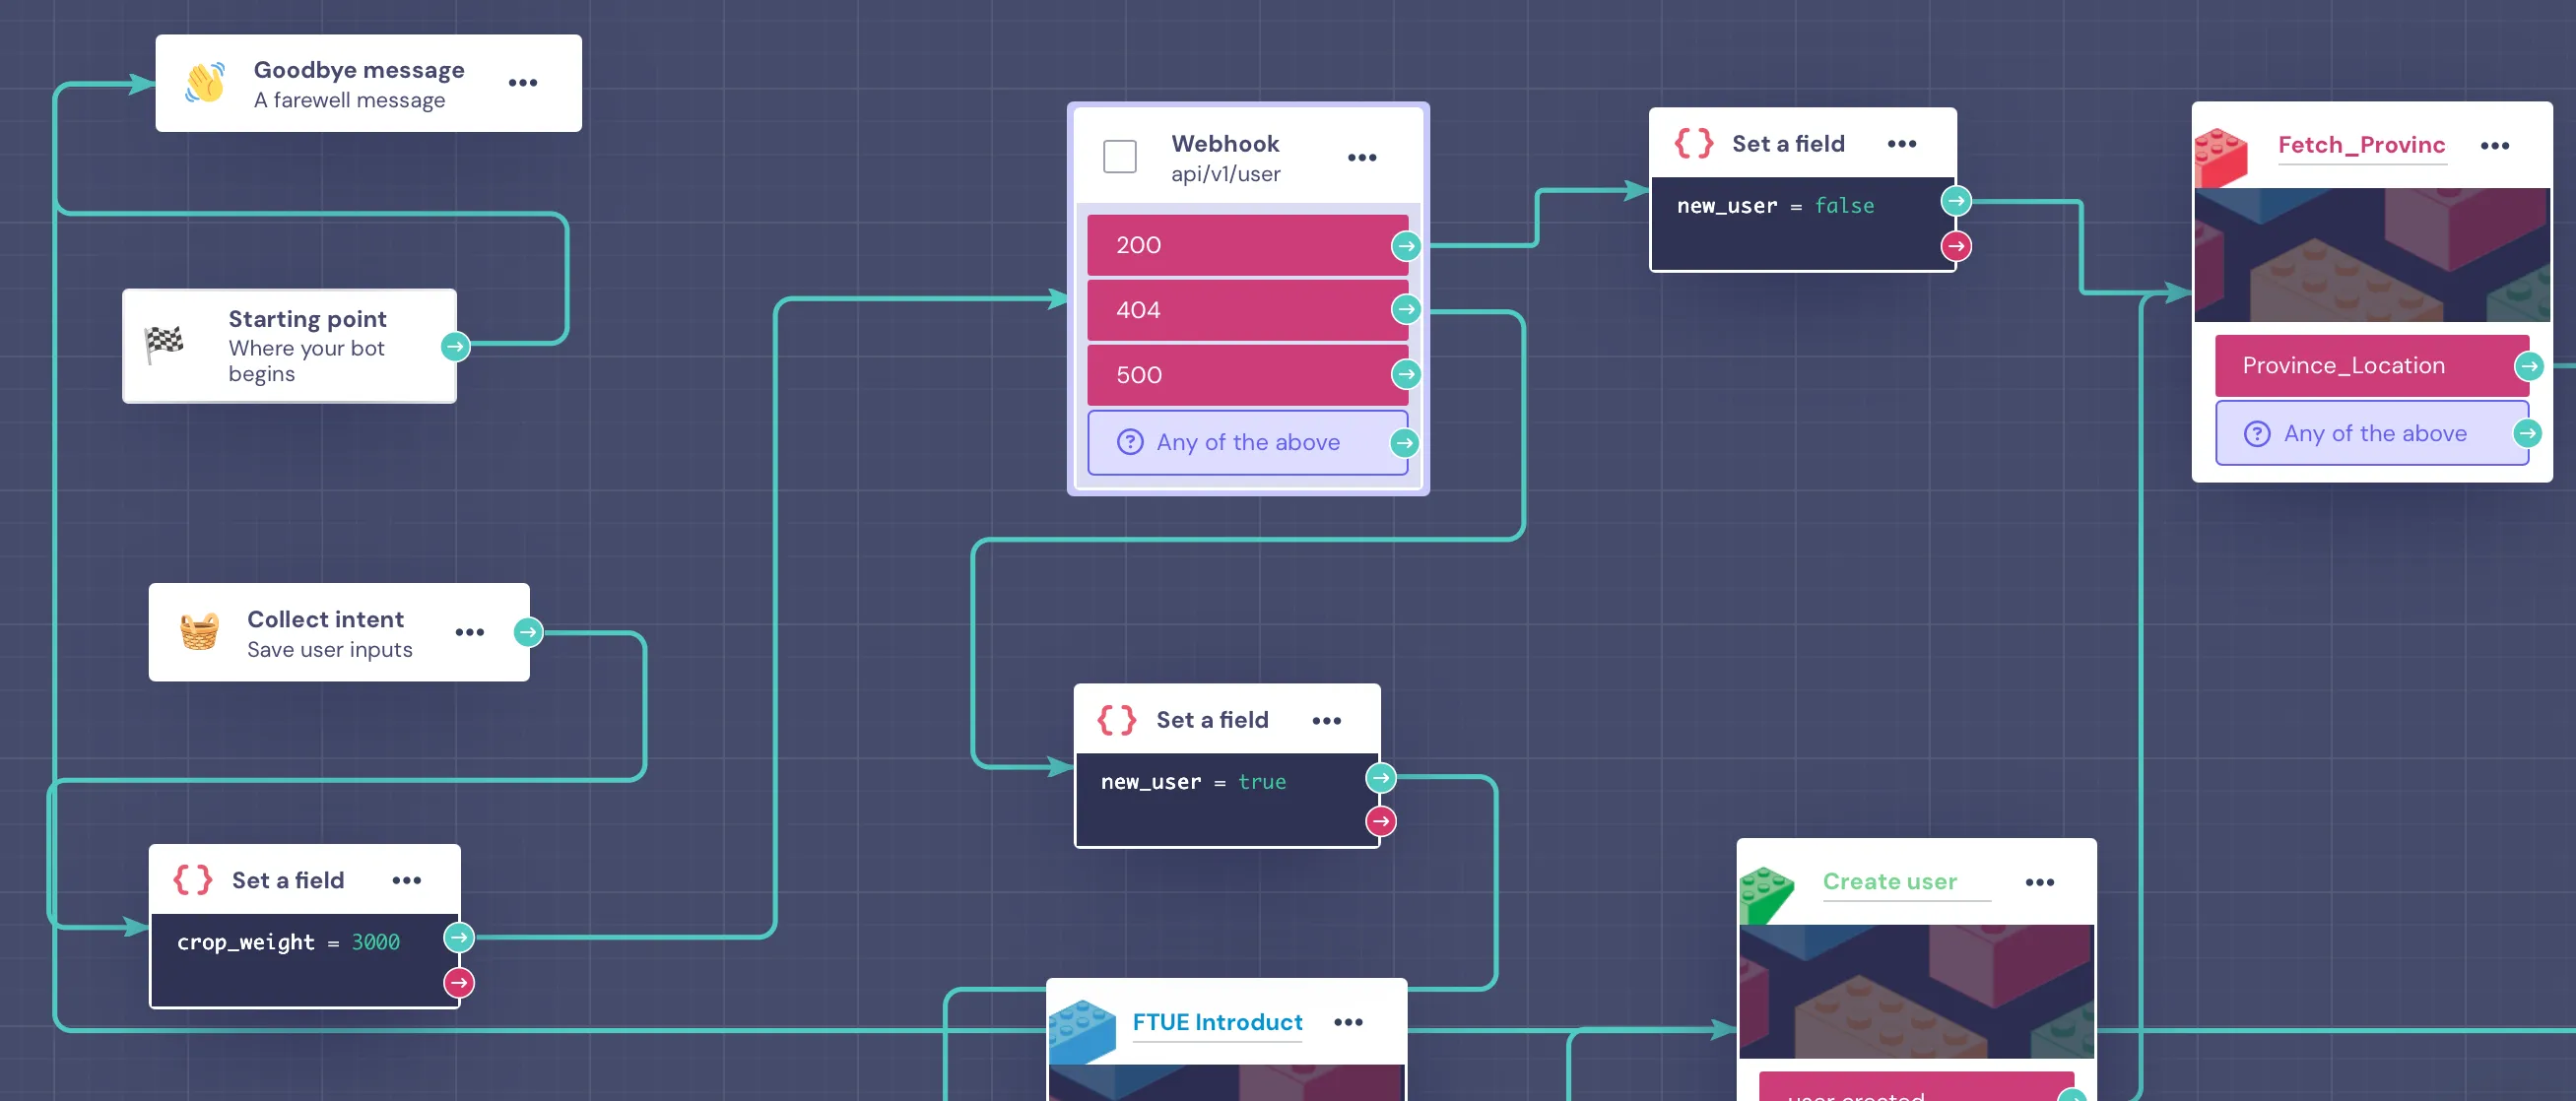Click the question mark icon on Webhook's Any of the above
The height and width of the screenshot is (1101, 2576).
1129,442
